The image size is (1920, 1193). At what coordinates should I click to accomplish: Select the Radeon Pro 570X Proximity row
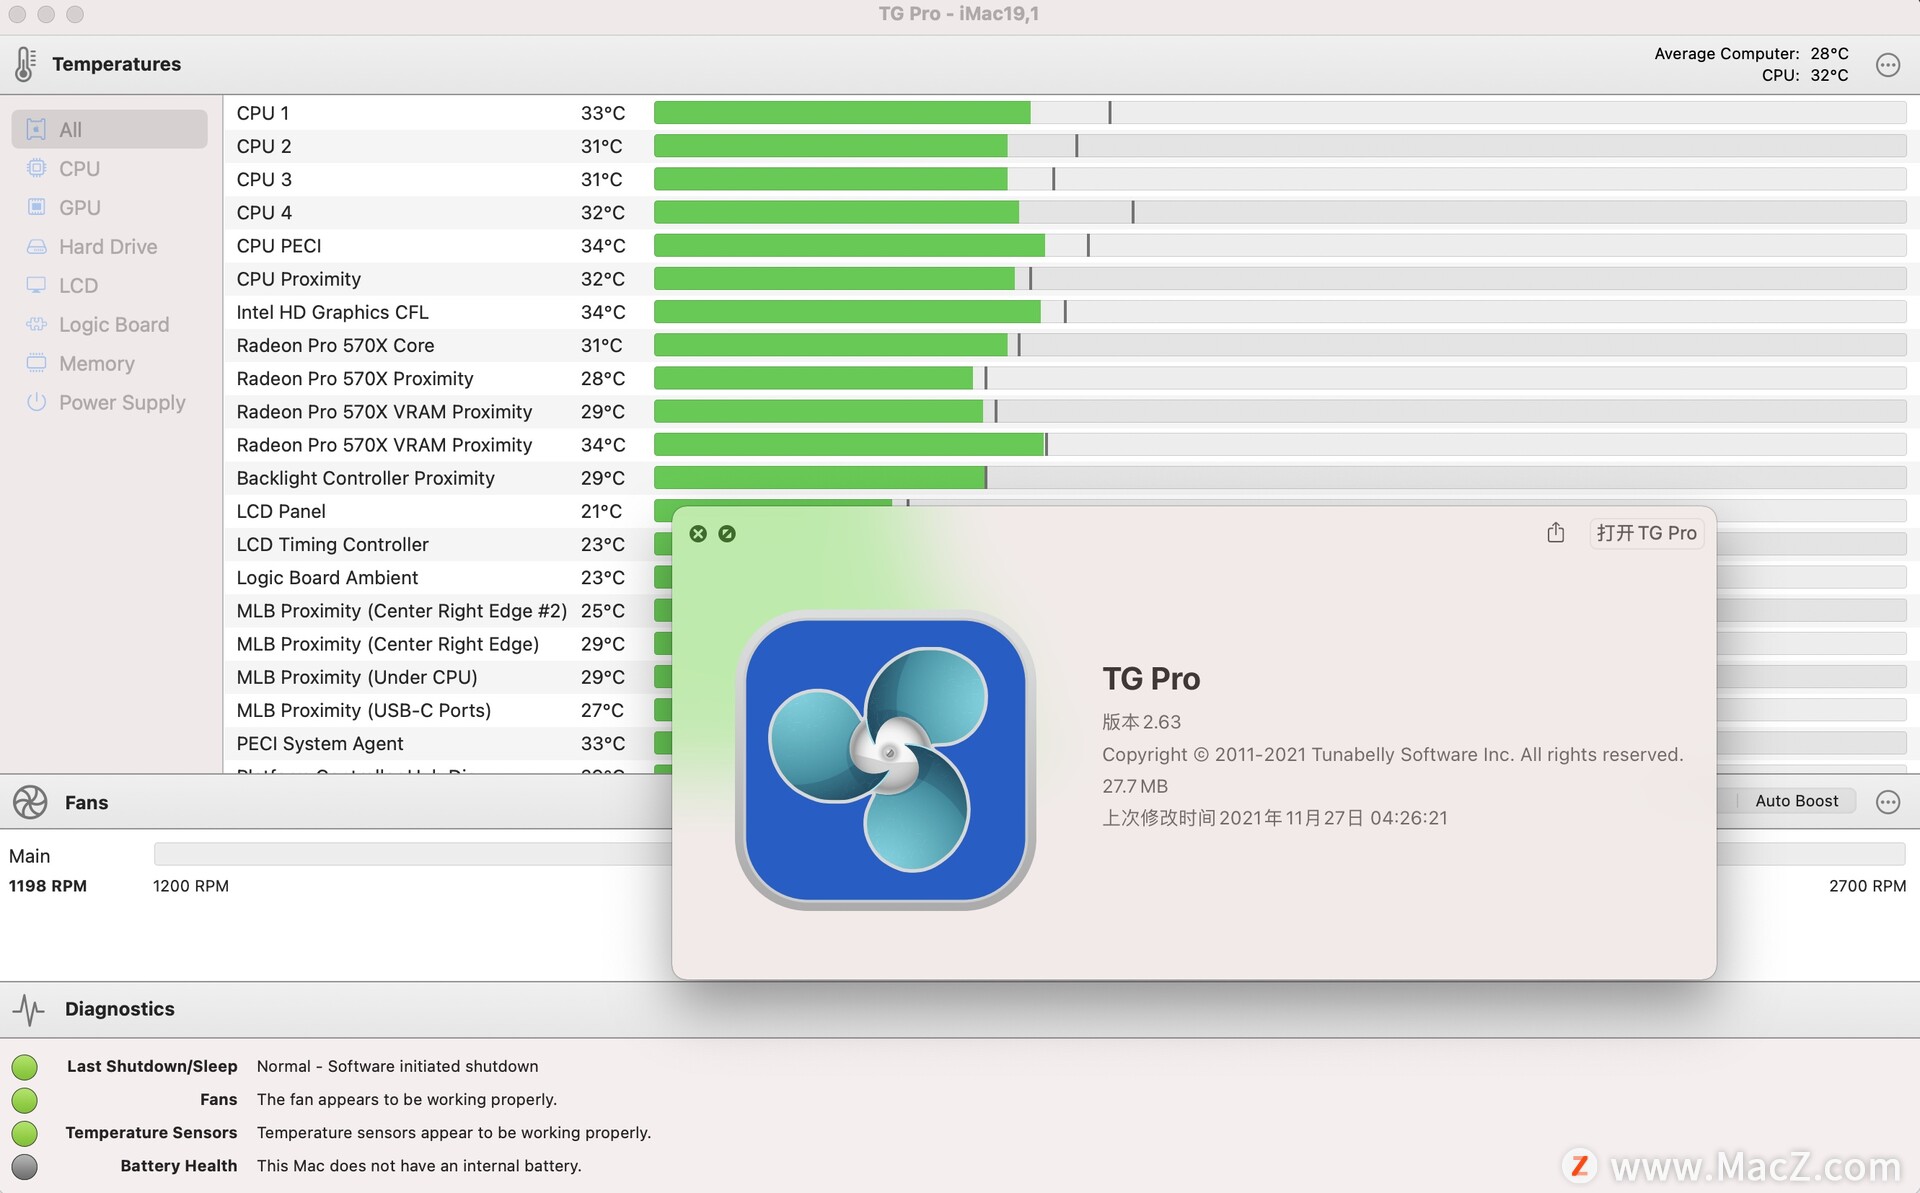(x=1071, y=378)
